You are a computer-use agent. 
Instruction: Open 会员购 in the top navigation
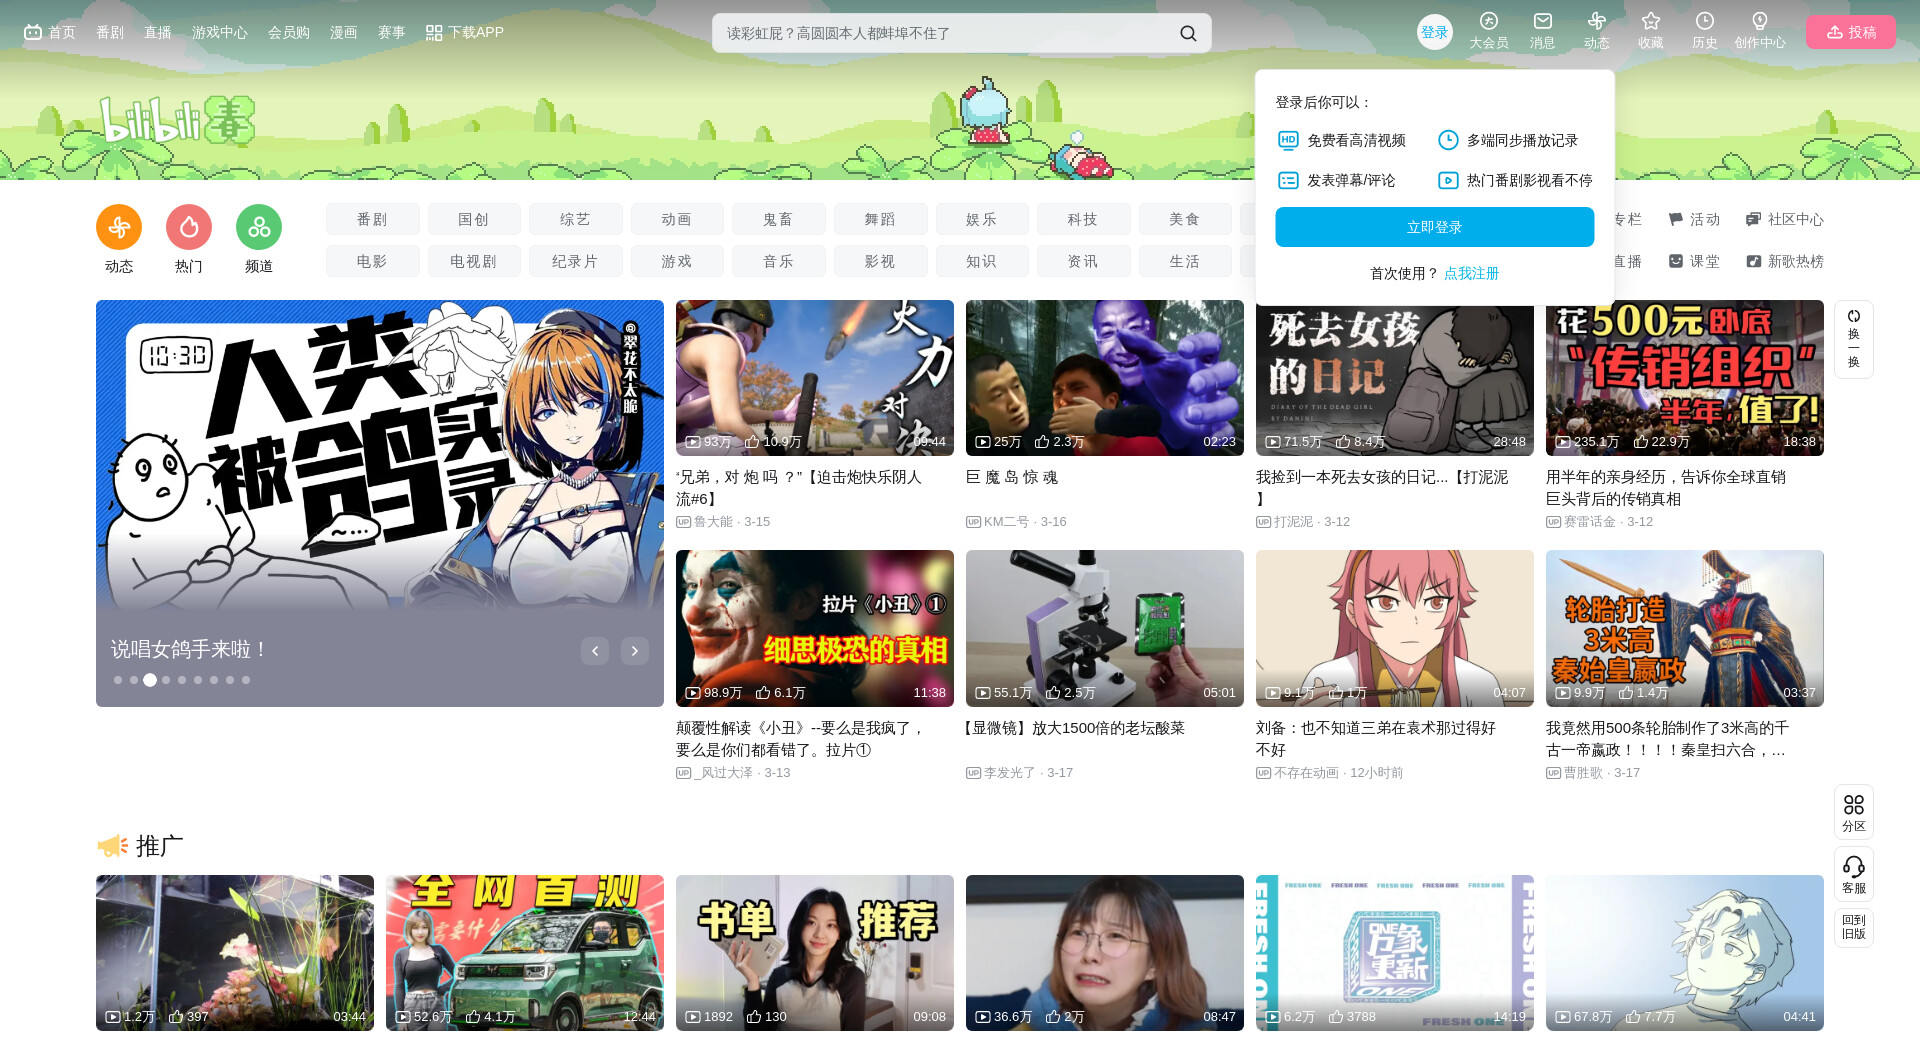point(289,32)
